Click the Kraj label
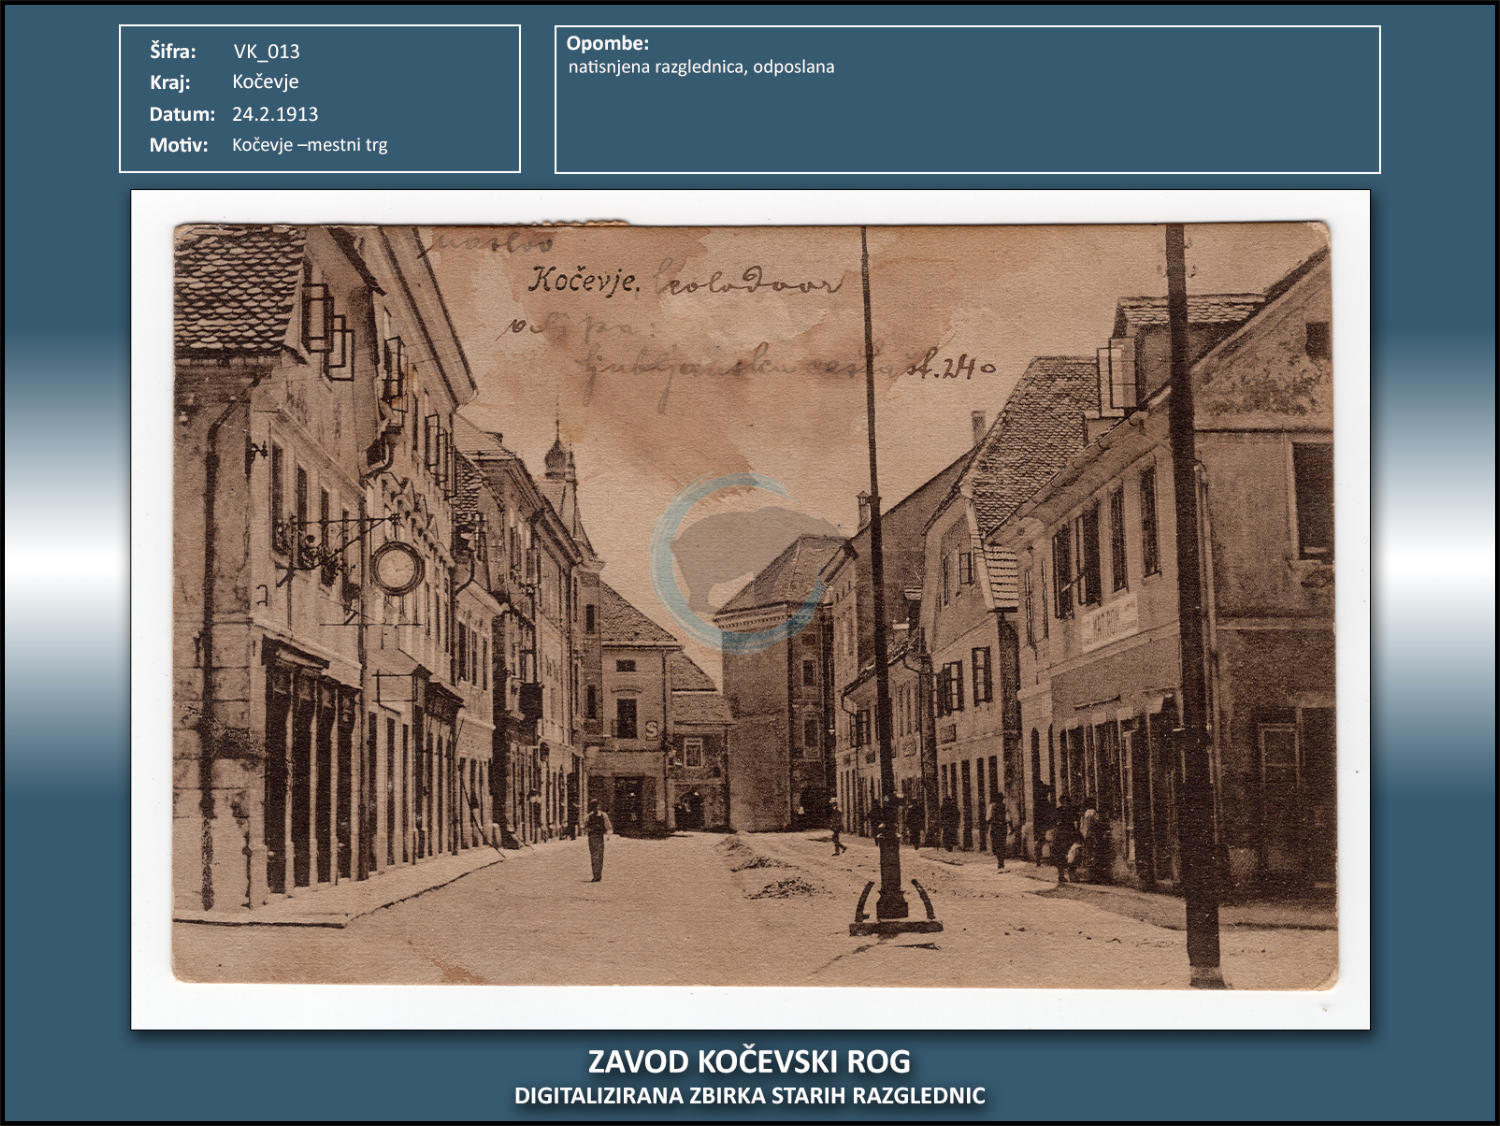 point(170,82)
